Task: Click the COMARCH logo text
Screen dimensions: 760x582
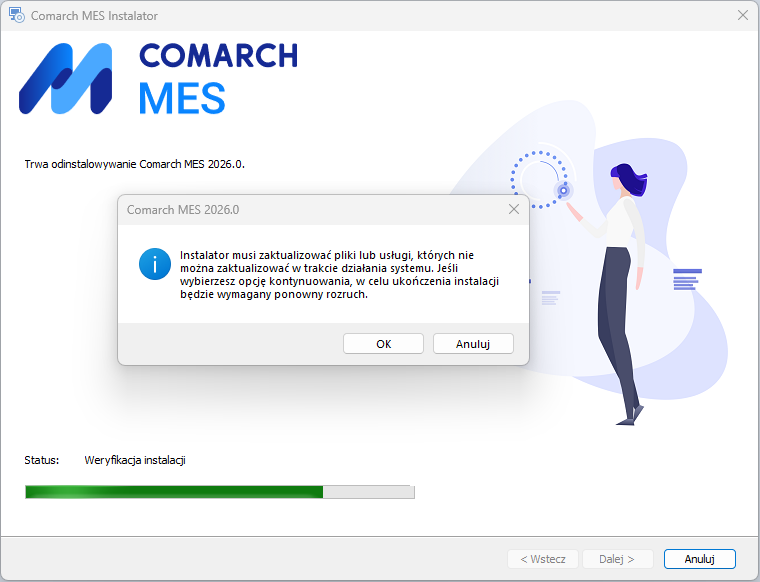Action: (x=219, y=55)
